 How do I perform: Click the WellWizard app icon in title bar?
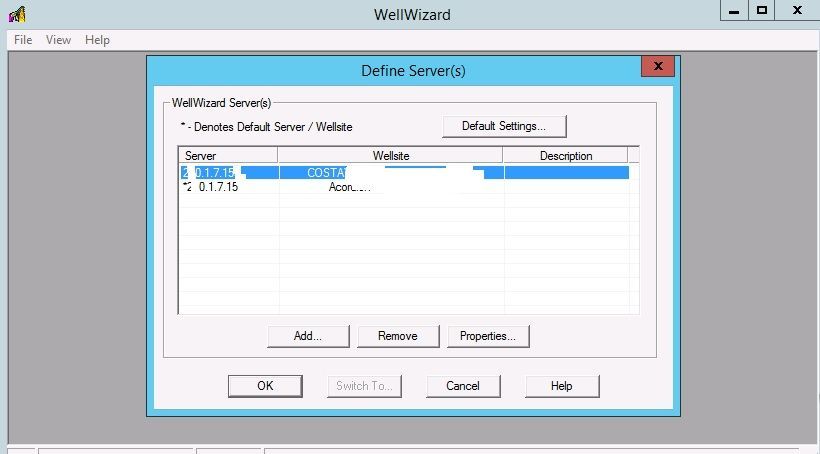point(17,14)
